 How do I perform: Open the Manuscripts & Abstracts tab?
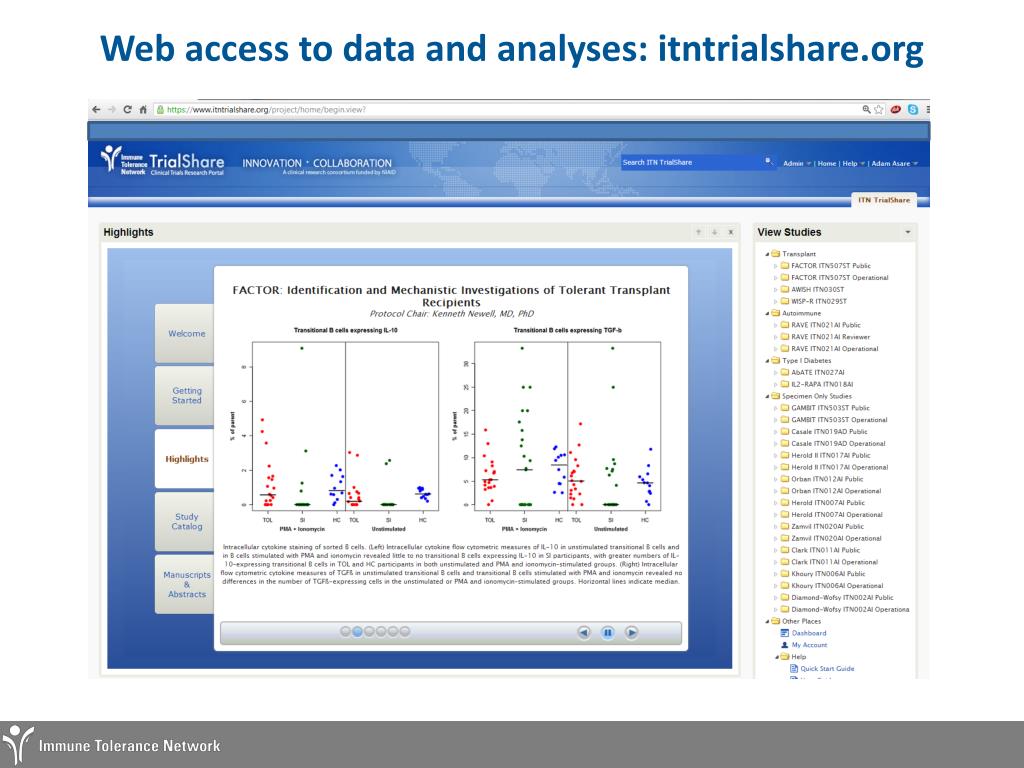185,584
